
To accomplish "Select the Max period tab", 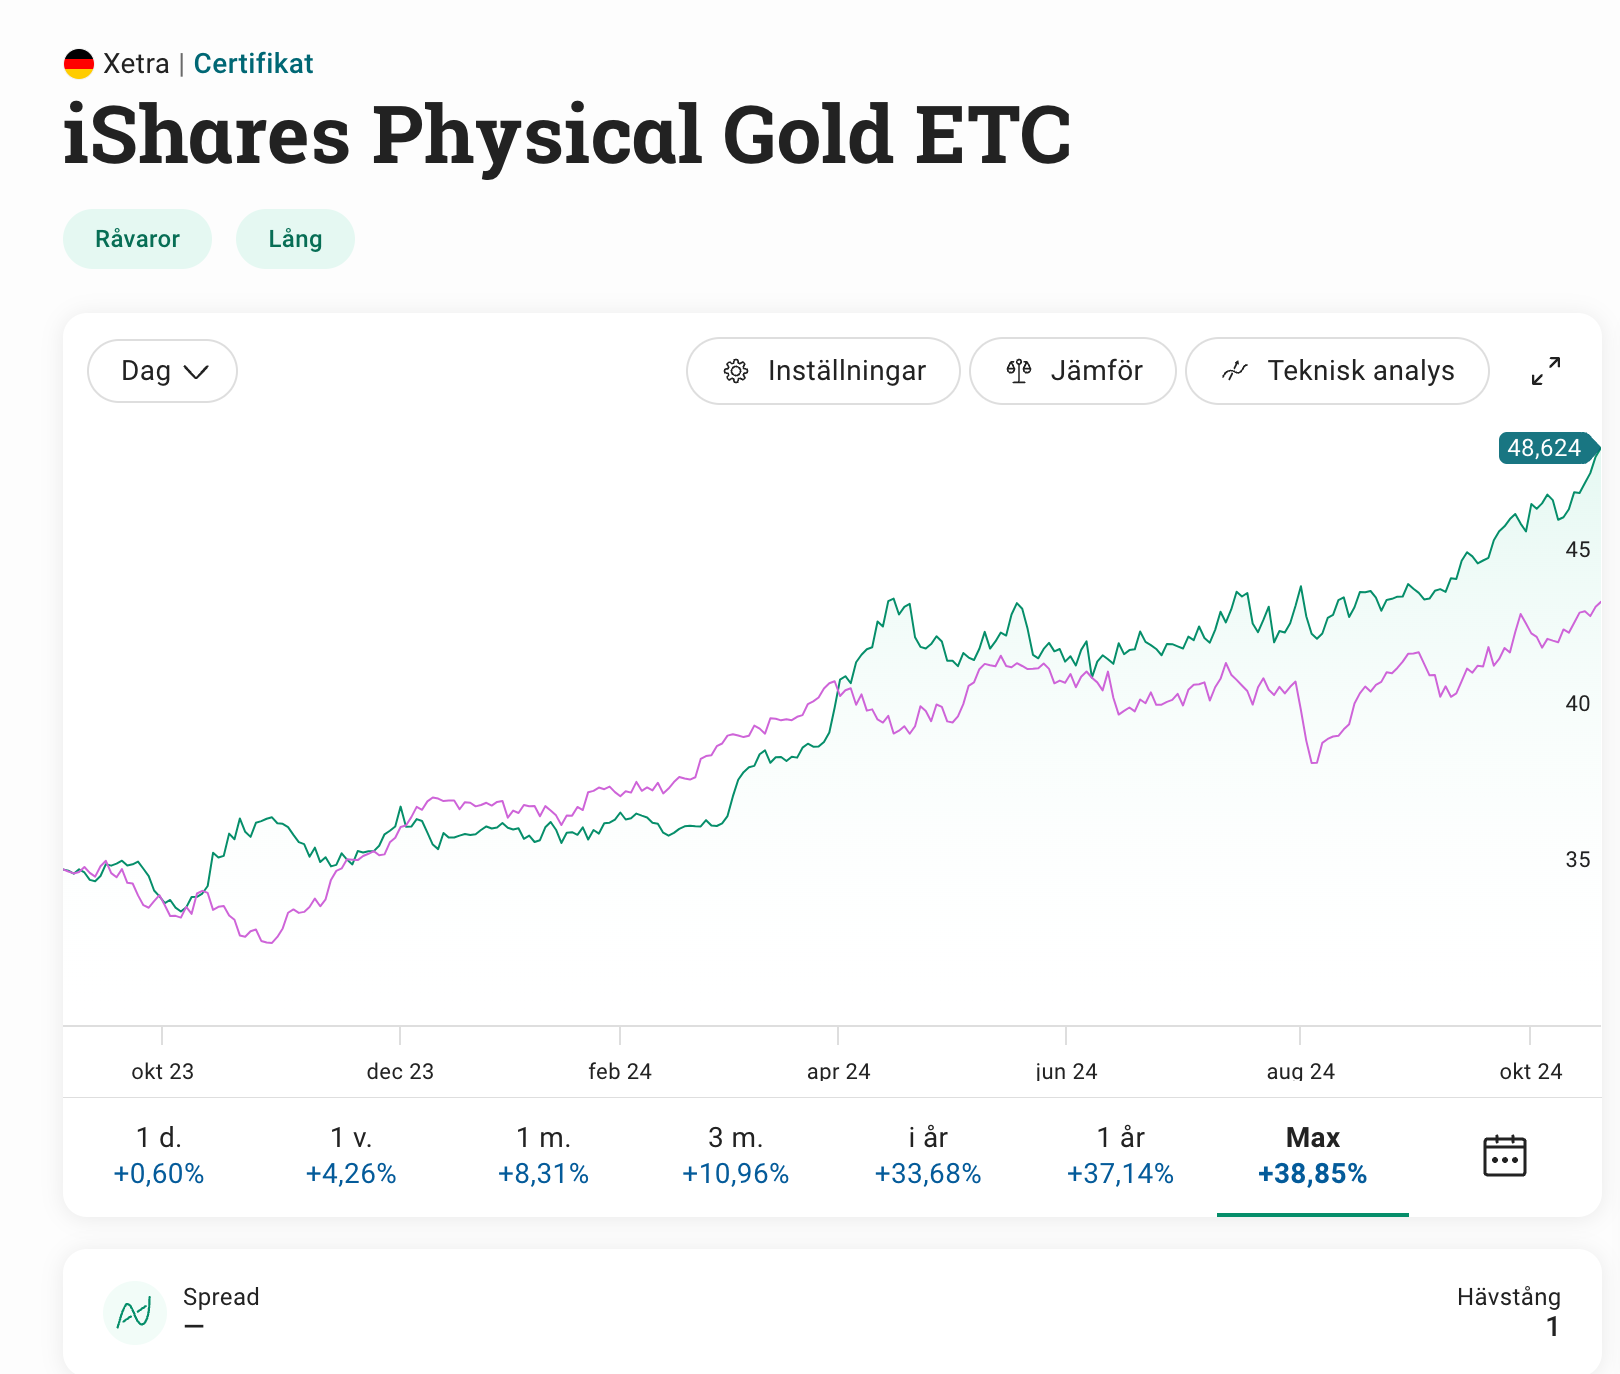I will pyautogui.click(x=1312, y=1155).
